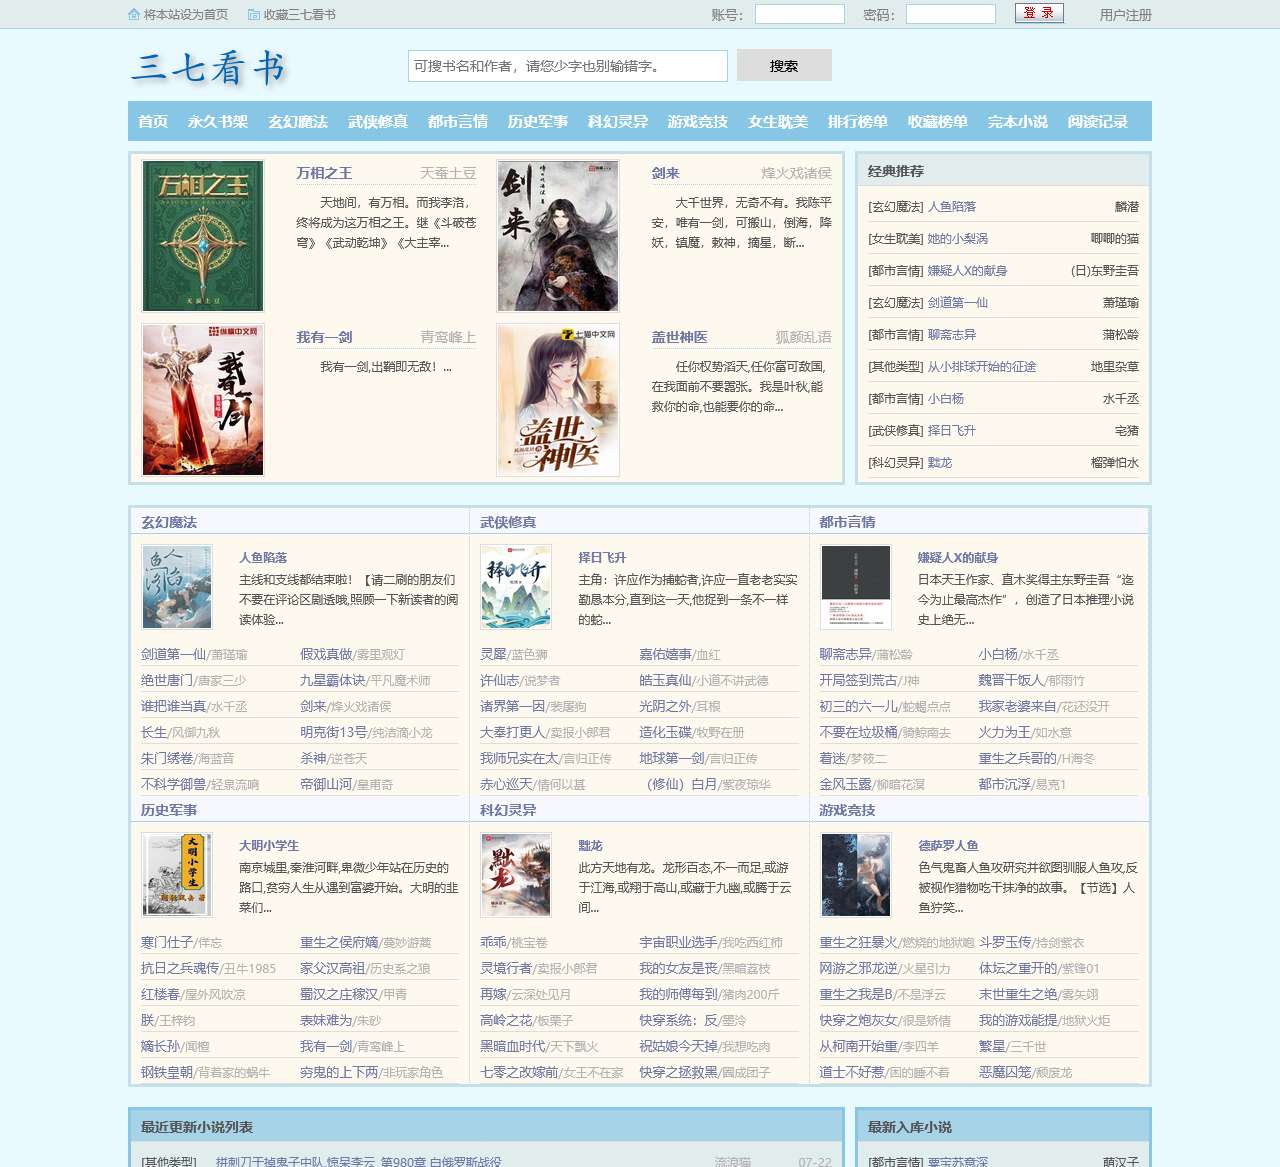
Task: Click the bookmark icon beside 收藏三七看书
Action: 254,15
